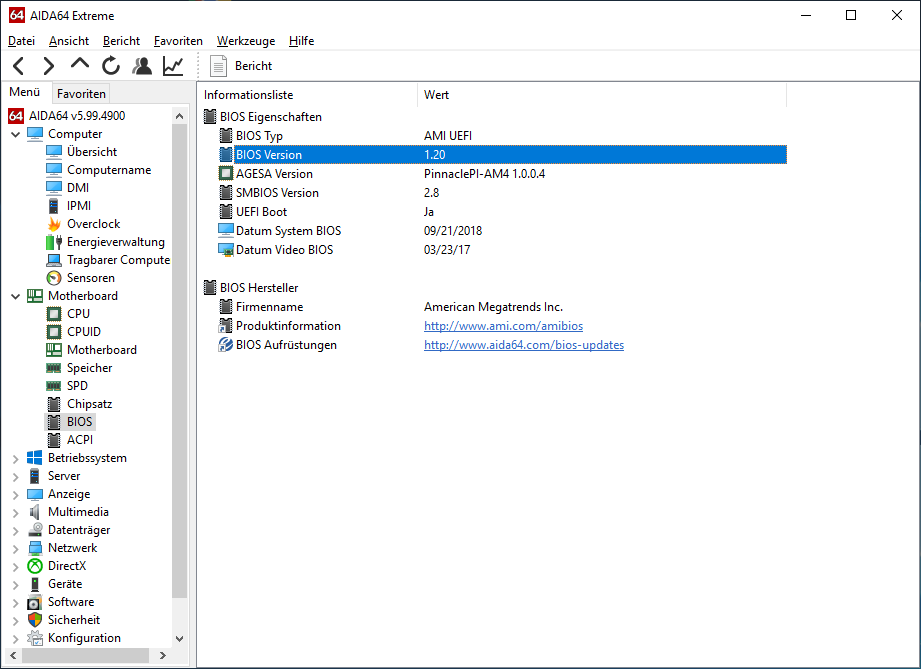The width and height of the screenshot is (921, 669).
Task: Switch to the Menü tab
Action: pos(25,92)
